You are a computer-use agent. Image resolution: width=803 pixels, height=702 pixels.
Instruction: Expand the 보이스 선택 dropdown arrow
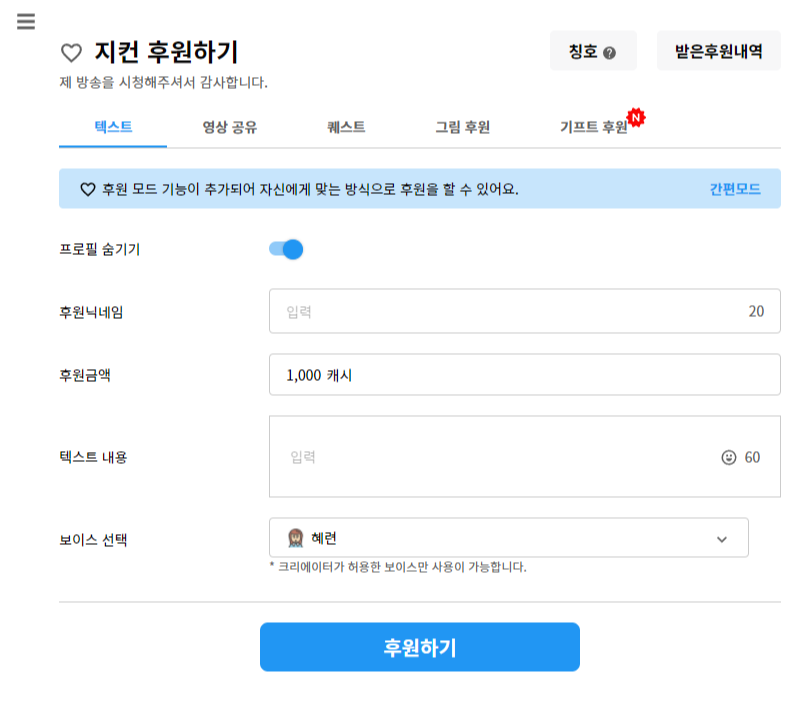tap(722, 539)
